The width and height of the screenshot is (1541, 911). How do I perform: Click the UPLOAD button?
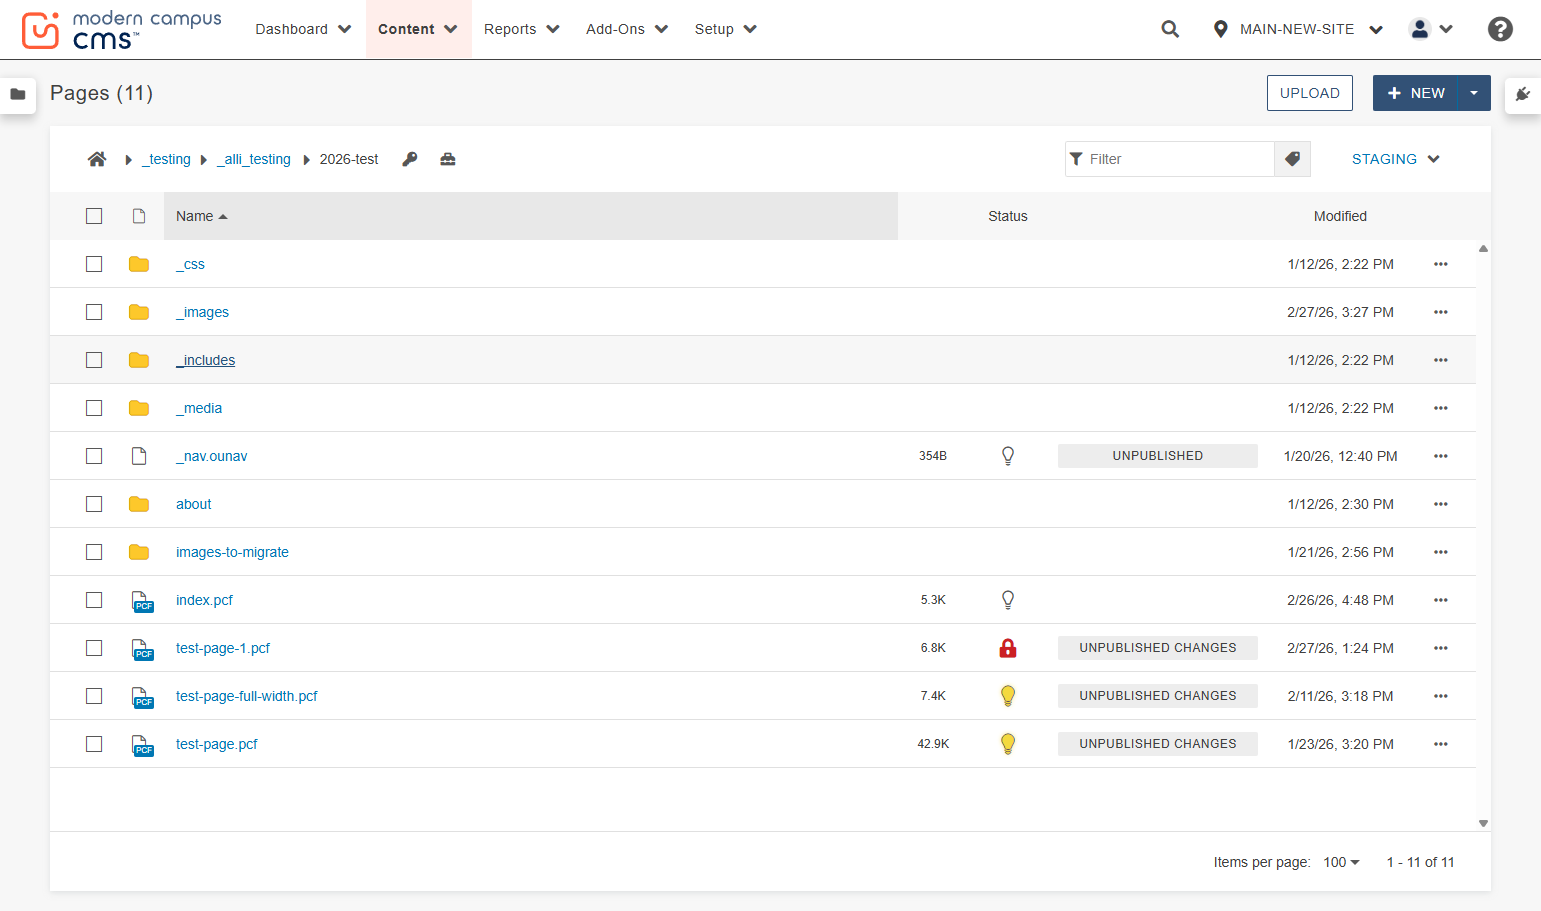[x=1310, y=93]
